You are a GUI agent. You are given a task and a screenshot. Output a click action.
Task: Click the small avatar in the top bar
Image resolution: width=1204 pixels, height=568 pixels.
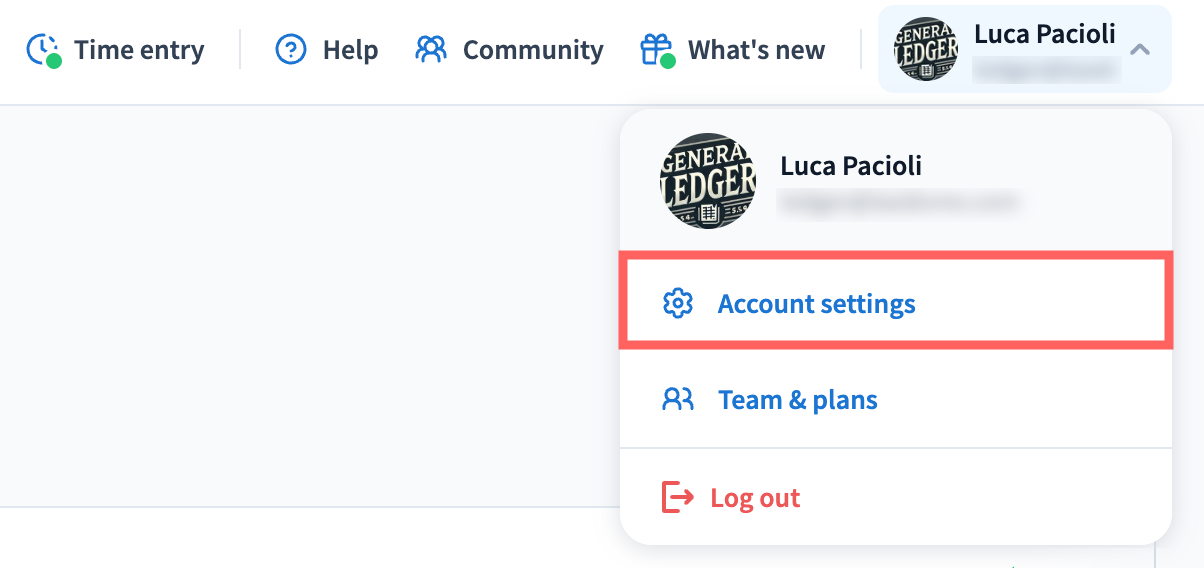(x=925, y=50)
